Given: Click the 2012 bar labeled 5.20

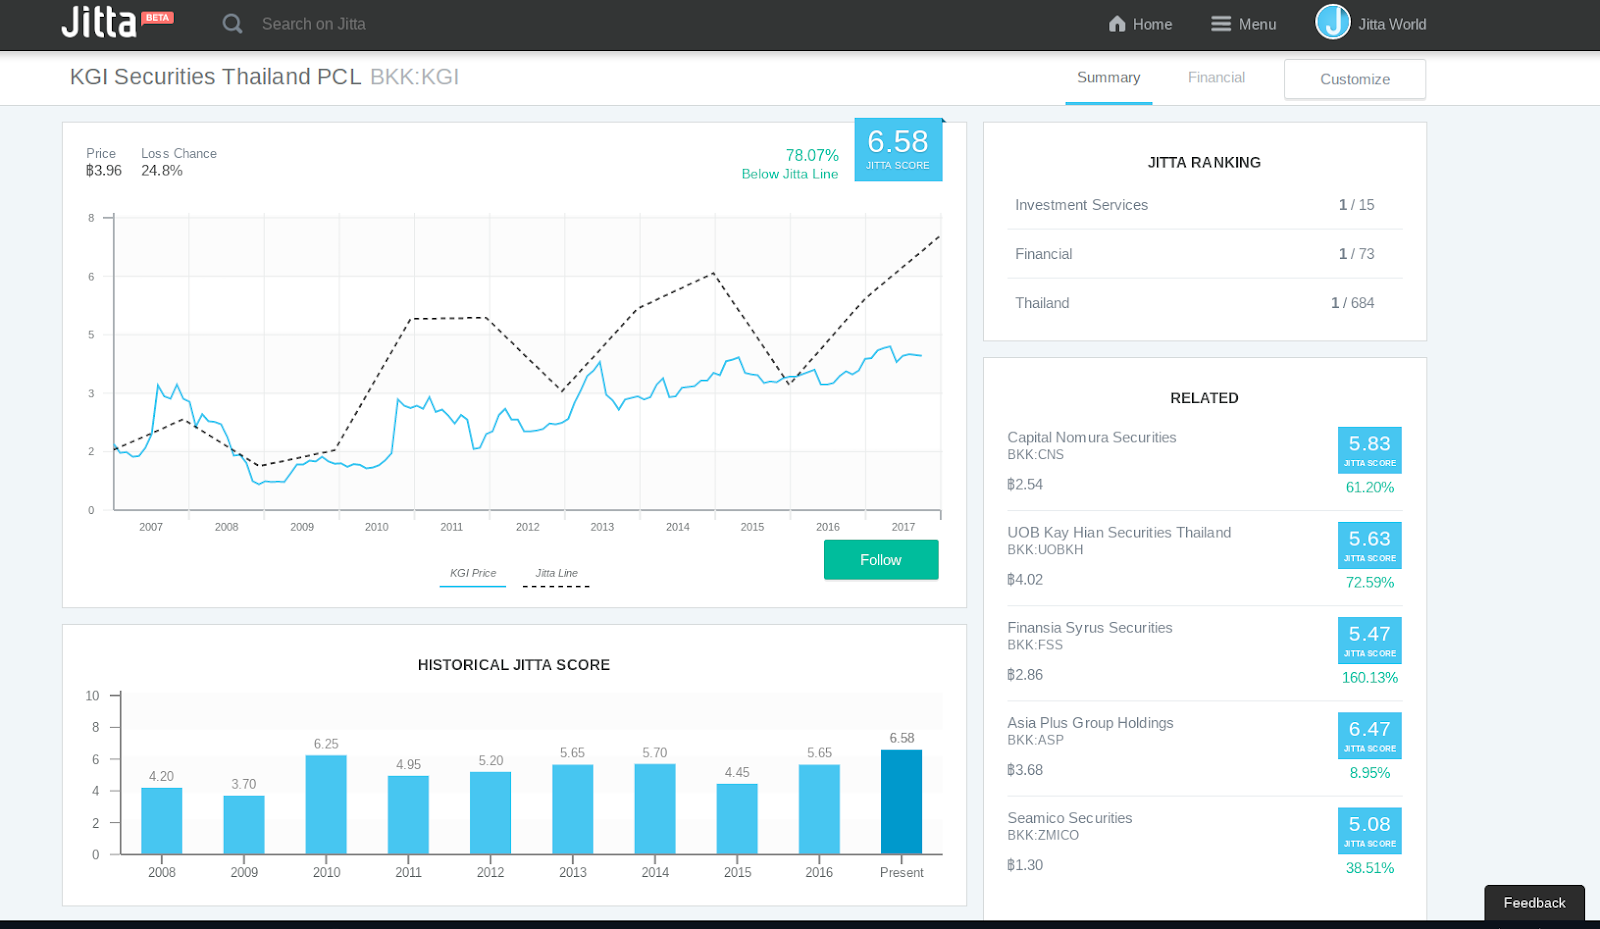Looking at the screenshot, I should 490,813.
